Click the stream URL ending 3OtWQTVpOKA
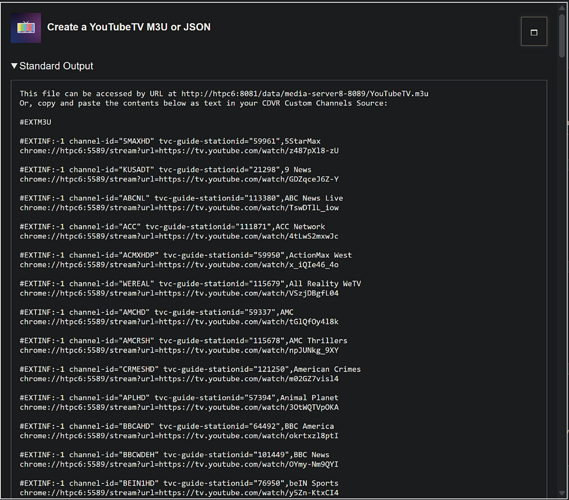Viewport: 569px width, 500px height. click(179, 407)
